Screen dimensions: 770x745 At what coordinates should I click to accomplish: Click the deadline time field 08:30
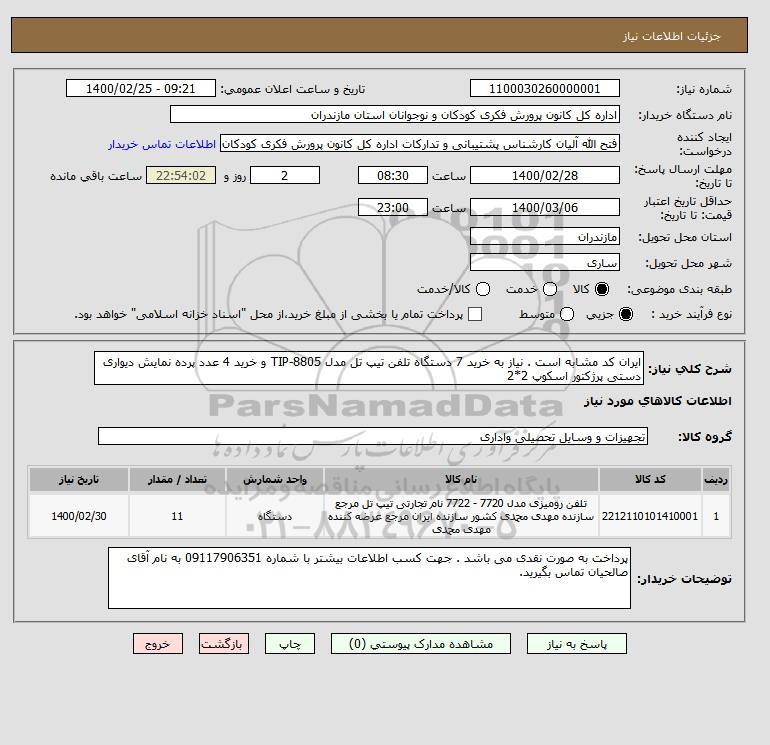click(x=393, y=175)
